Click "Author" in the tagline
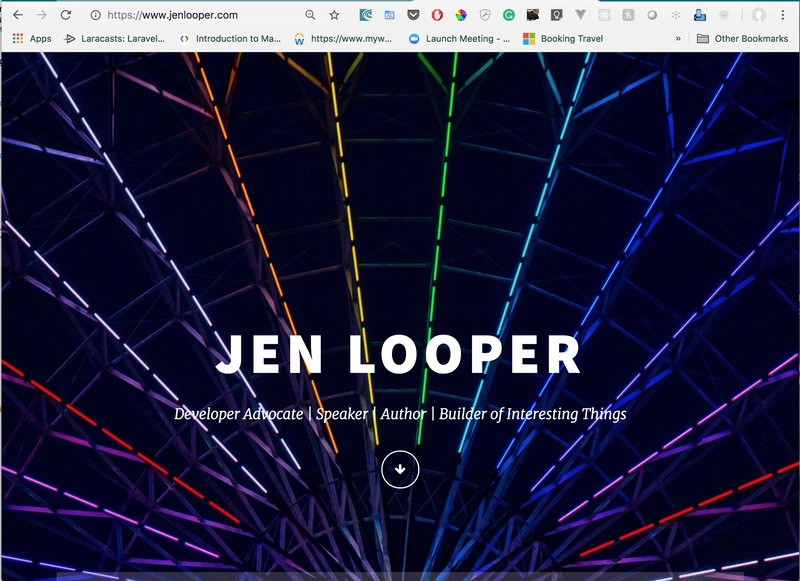Viewport: 800px width, 581px height. pyautogui.click(x=403, y=414)
